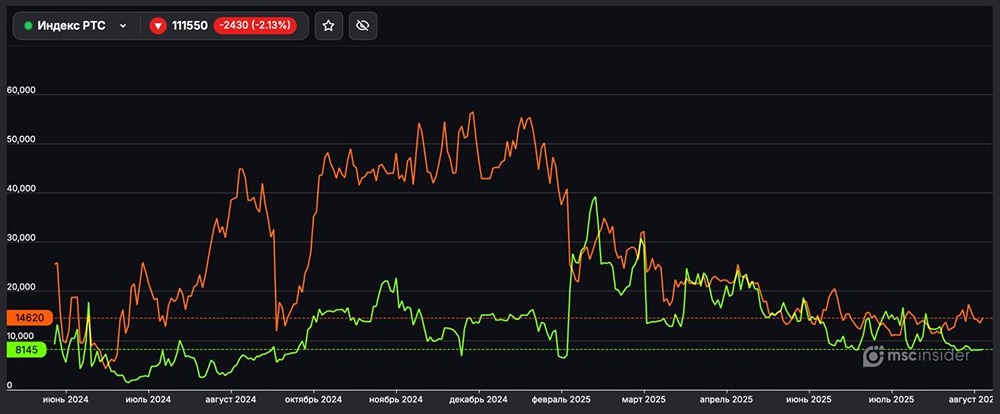Click the green line's February 2025 peak
Screen dimensions: 1000x414
[x=595, y=198]
